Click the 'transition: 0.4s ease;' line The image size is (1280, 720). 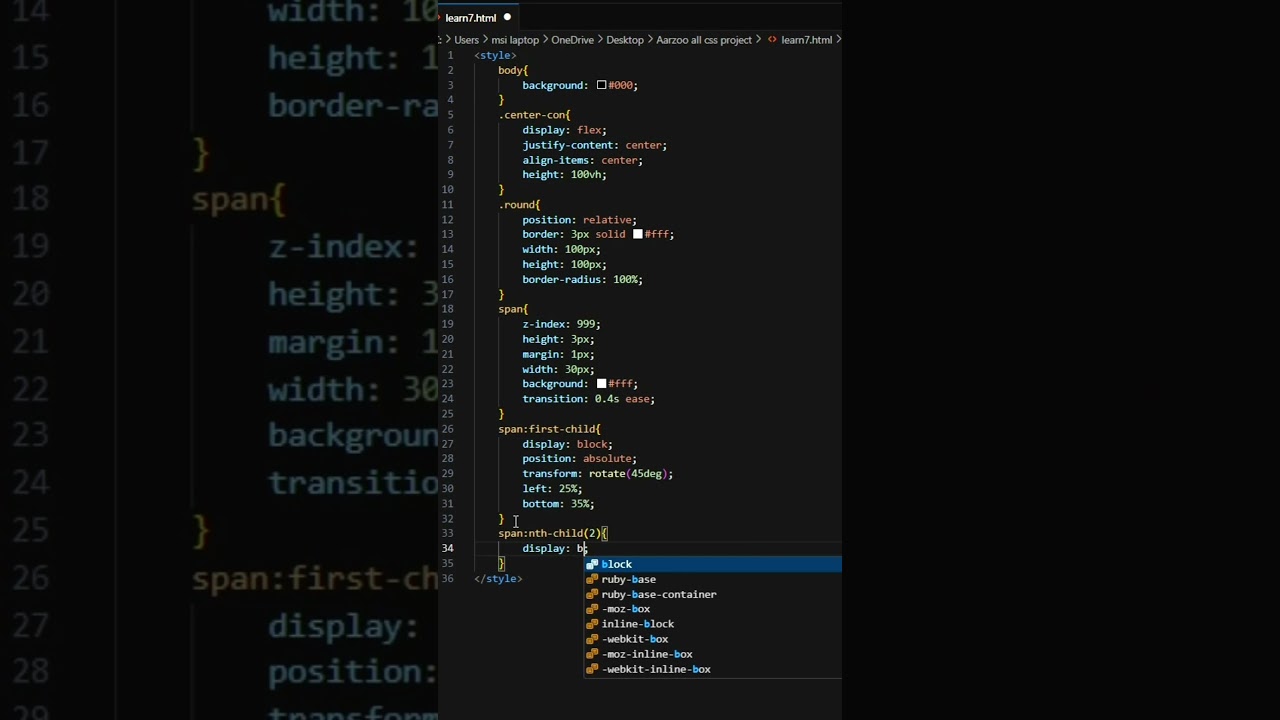pos(588,399)
